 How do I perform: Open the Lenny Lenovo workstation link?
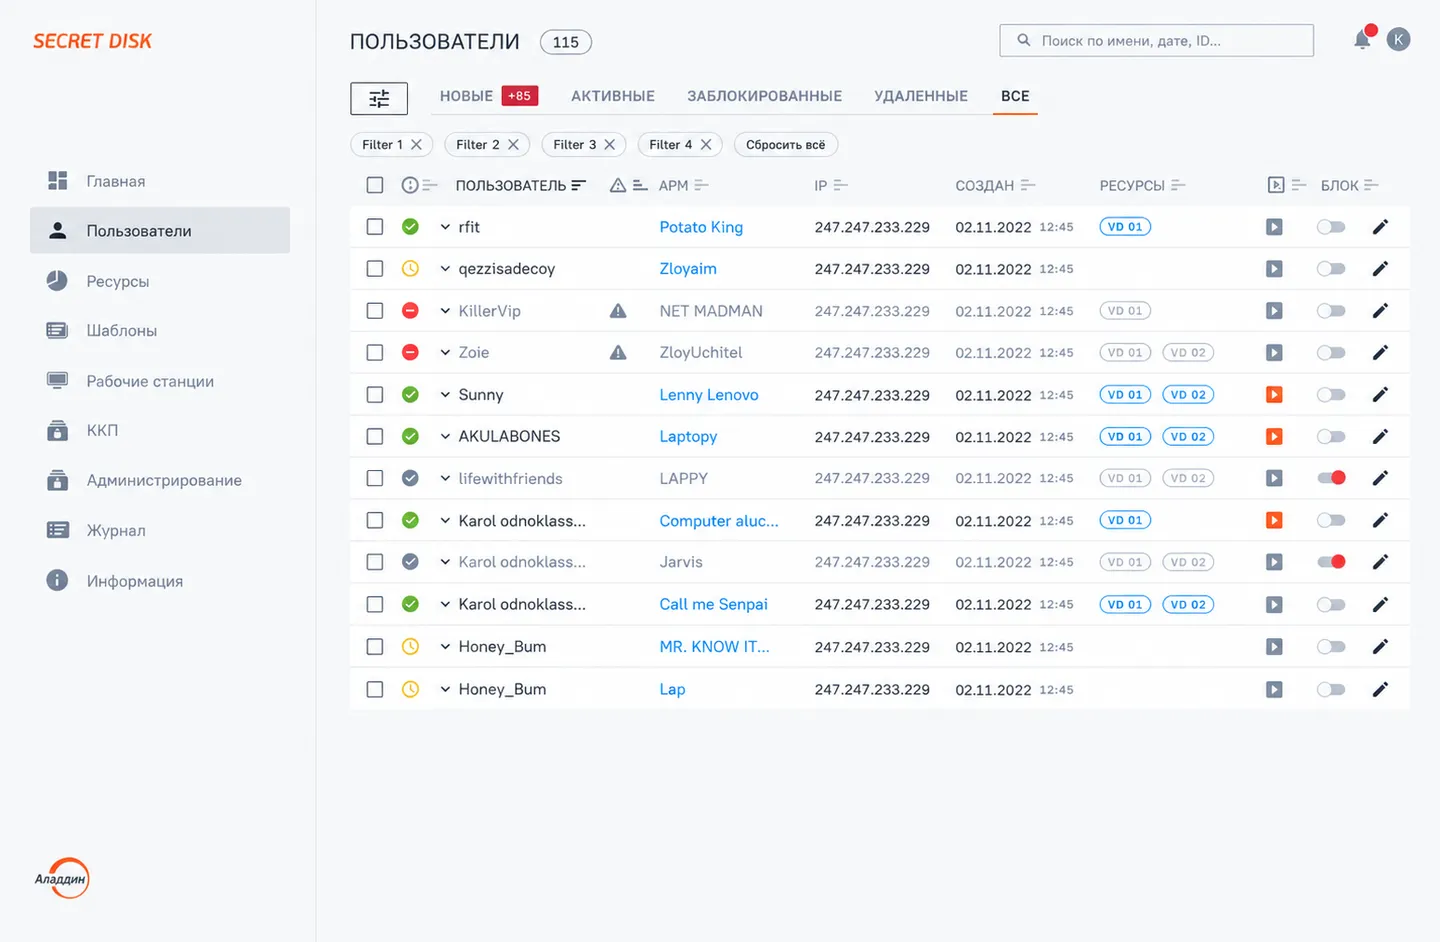[709, 395]
